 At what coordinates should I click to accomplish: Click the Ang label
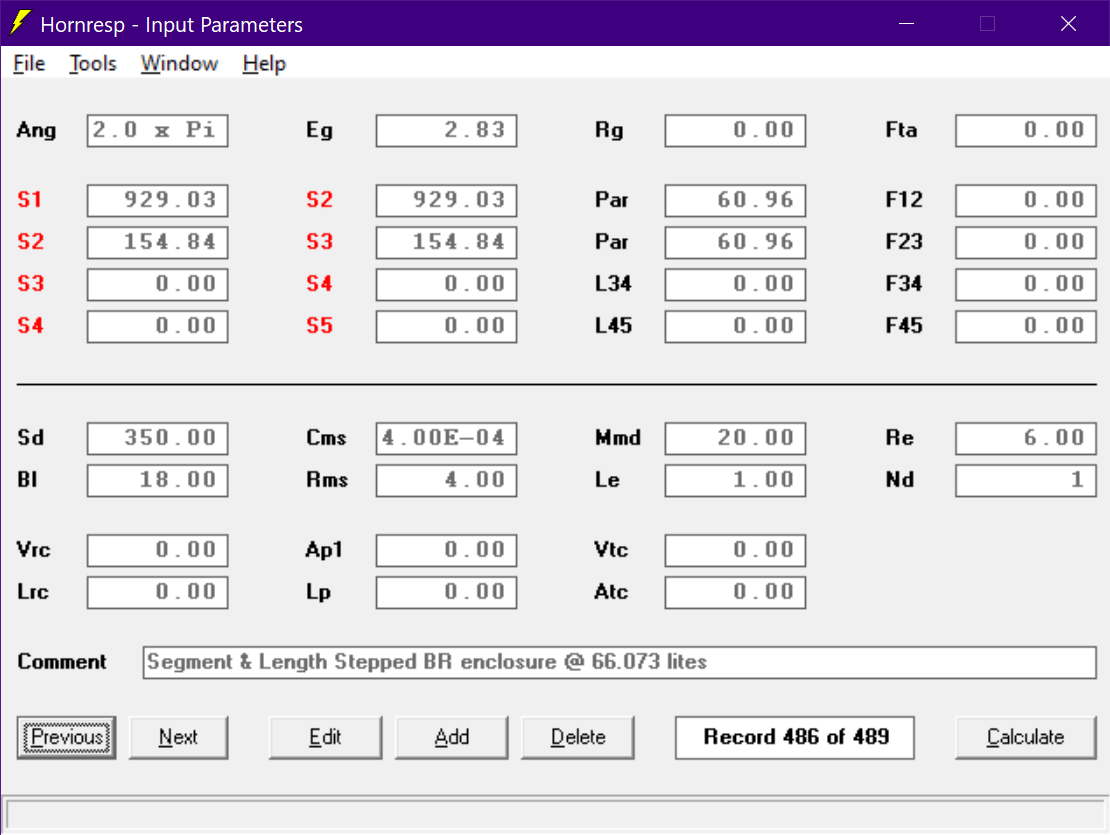click(36, 131)
